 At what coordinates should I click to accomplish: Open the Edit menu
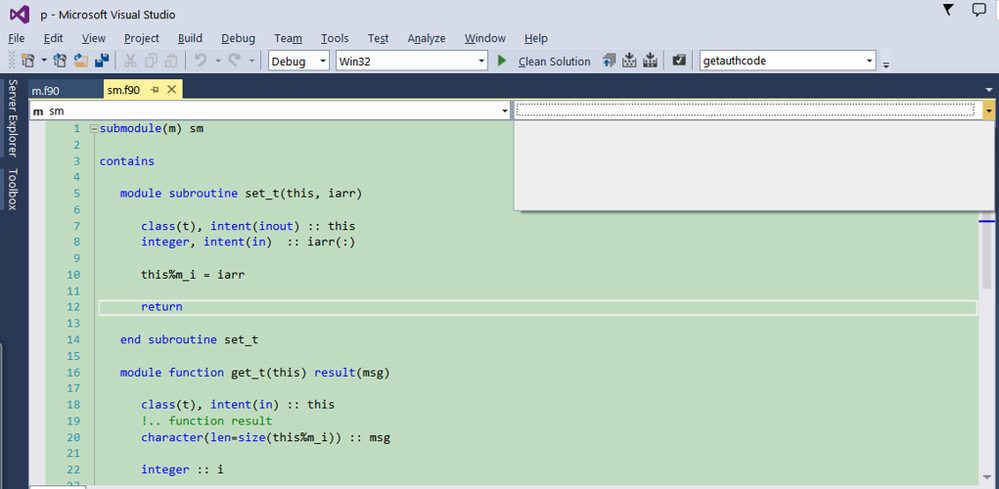click(53, 38)
